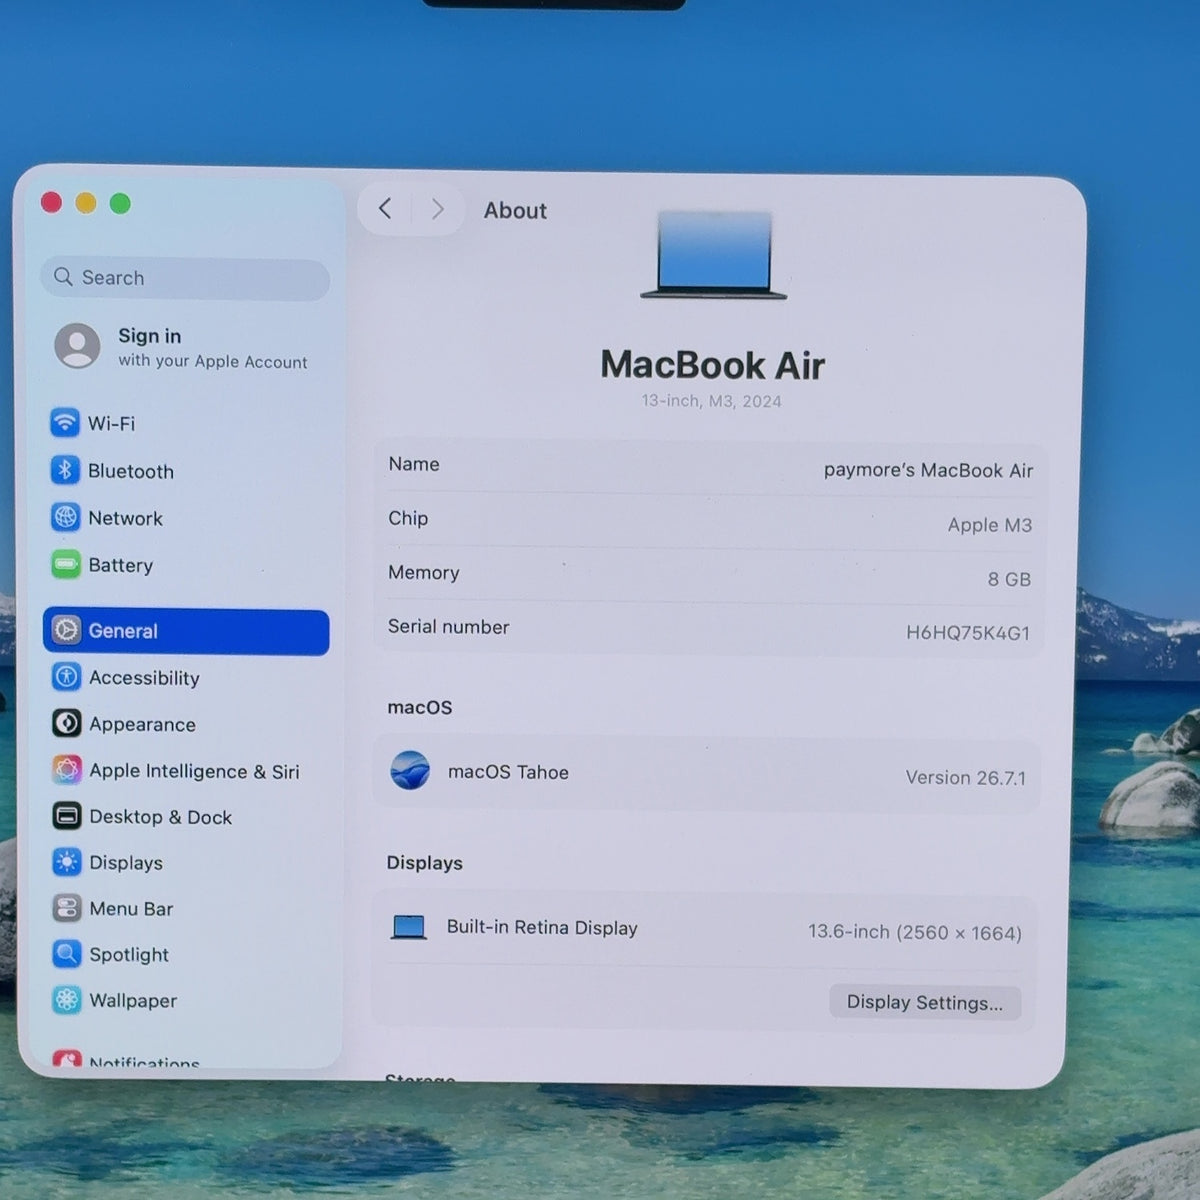Click the '13-inch, M3, 2024' subtitle
Image resolution: width=1200 pixels, height=1200 pixels.
click(x=712, y=401)
